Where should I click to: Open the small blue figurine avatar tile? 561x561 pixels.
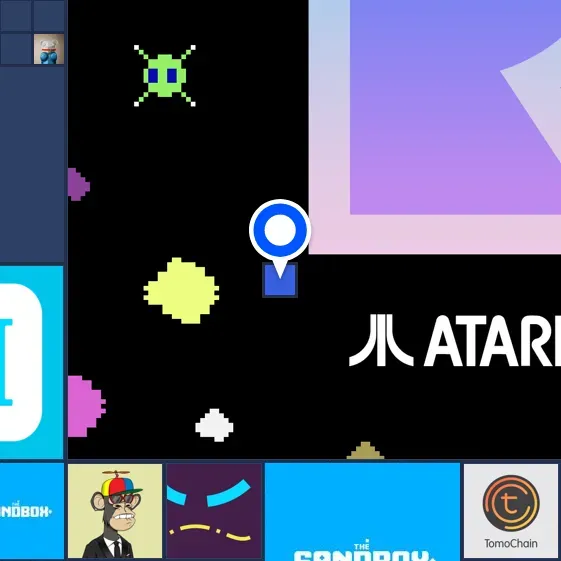tap(49, 49)
